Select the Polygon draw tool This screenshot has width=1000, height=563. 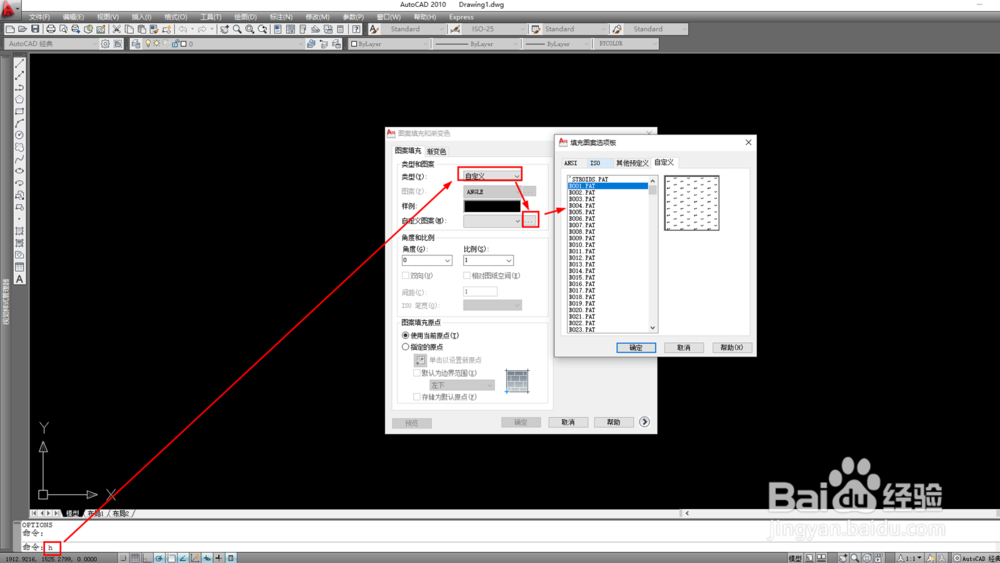(19, 99)
